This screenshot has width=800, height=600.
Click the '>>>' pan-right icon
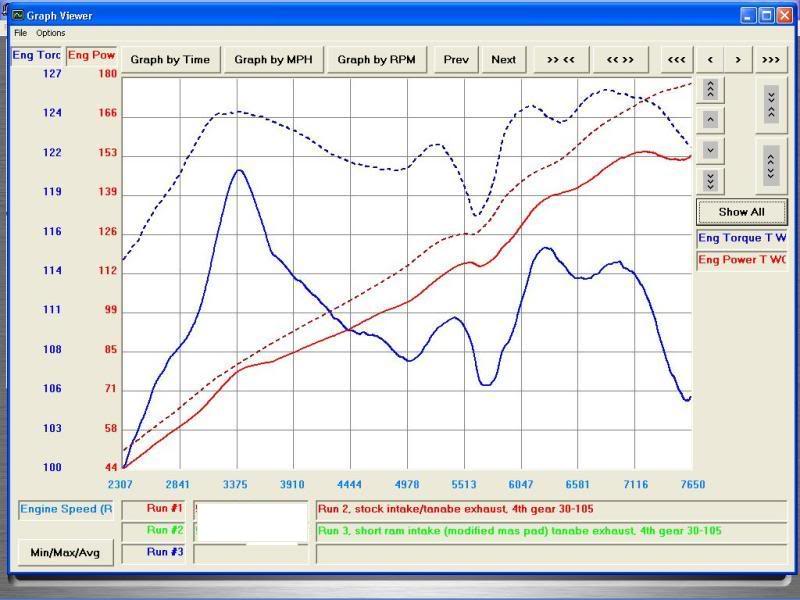pyautogui.click(x=771, y=59)
